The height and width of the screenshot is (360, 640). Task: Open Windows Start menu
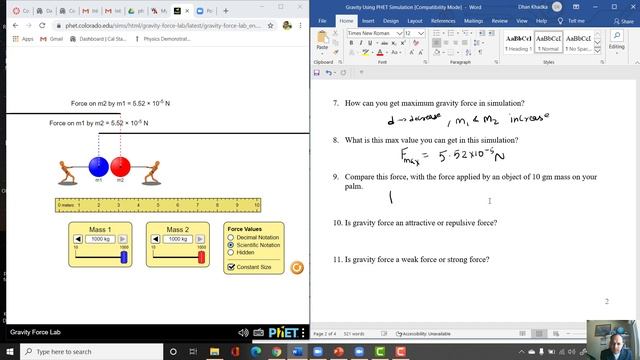(x=10, y=351)
